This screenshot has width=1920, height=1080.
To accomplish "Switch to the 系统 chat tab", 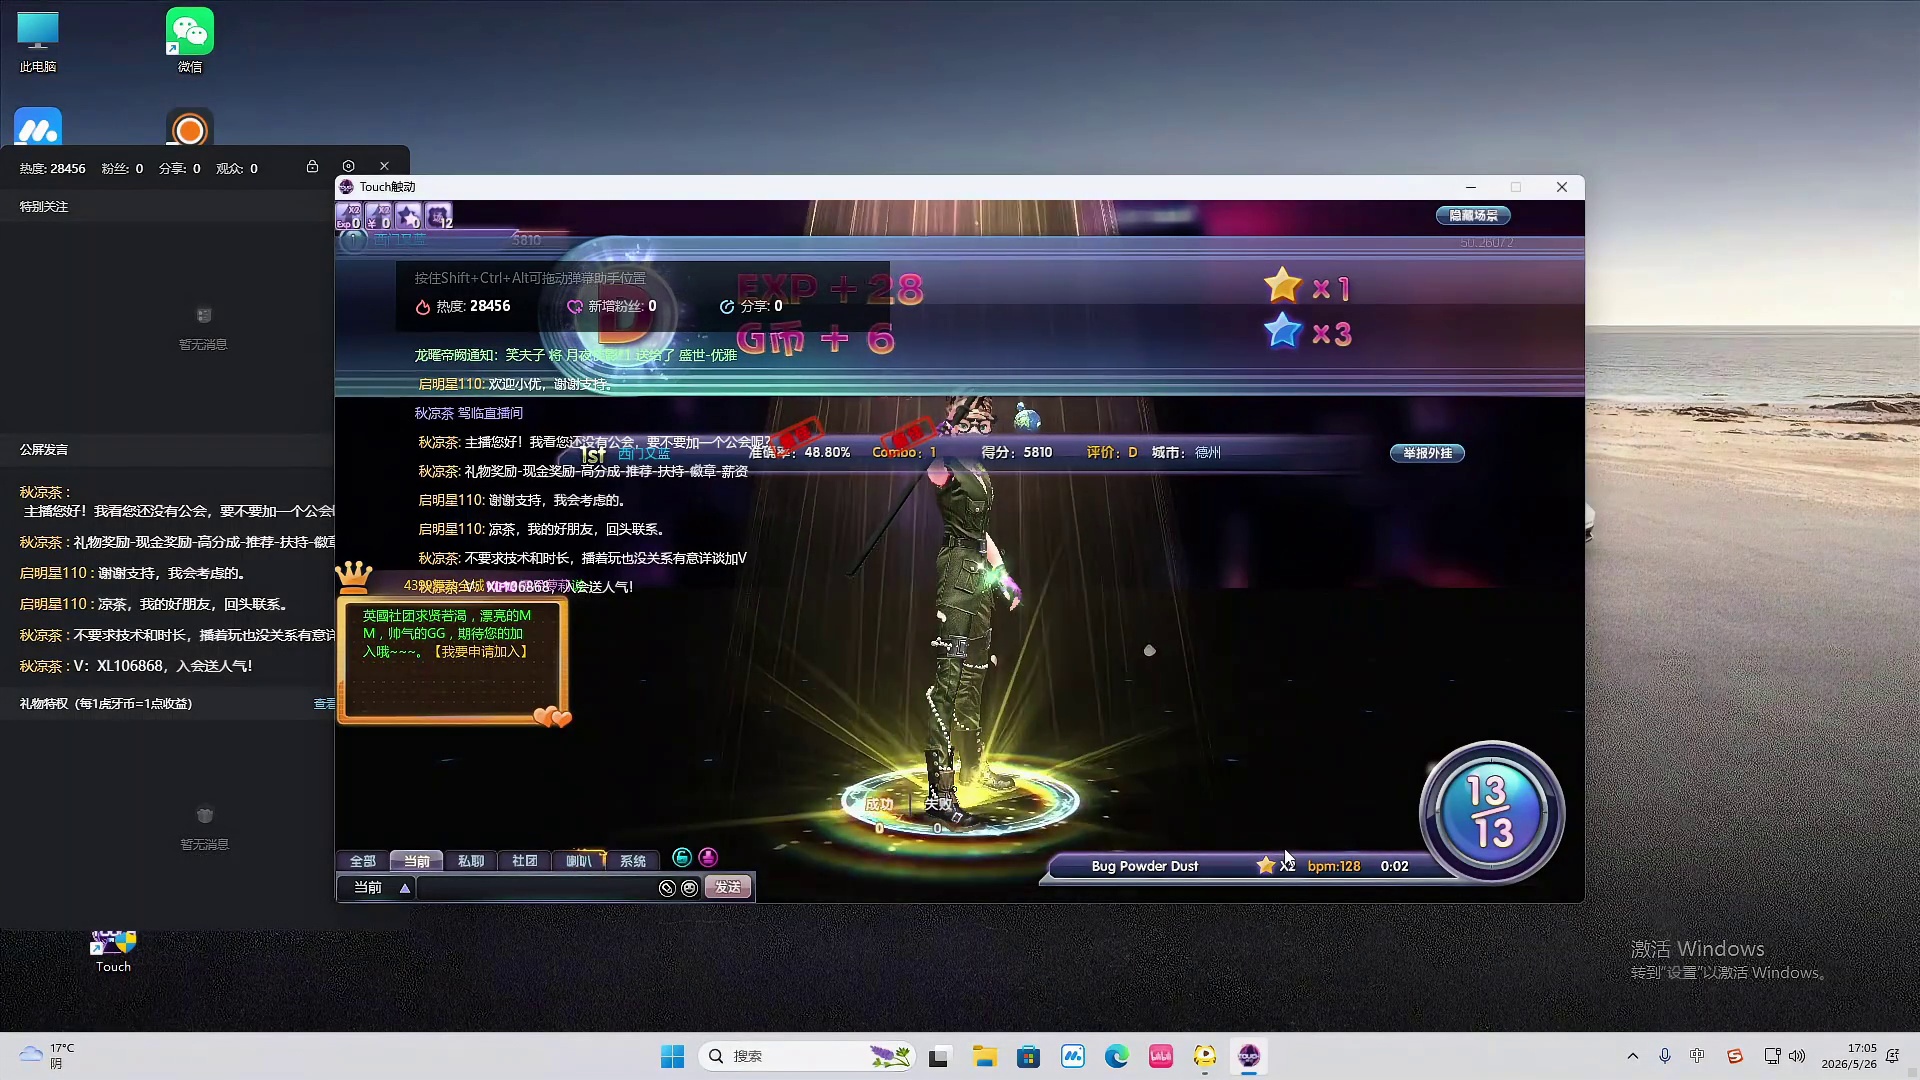I will click(632, 861).
